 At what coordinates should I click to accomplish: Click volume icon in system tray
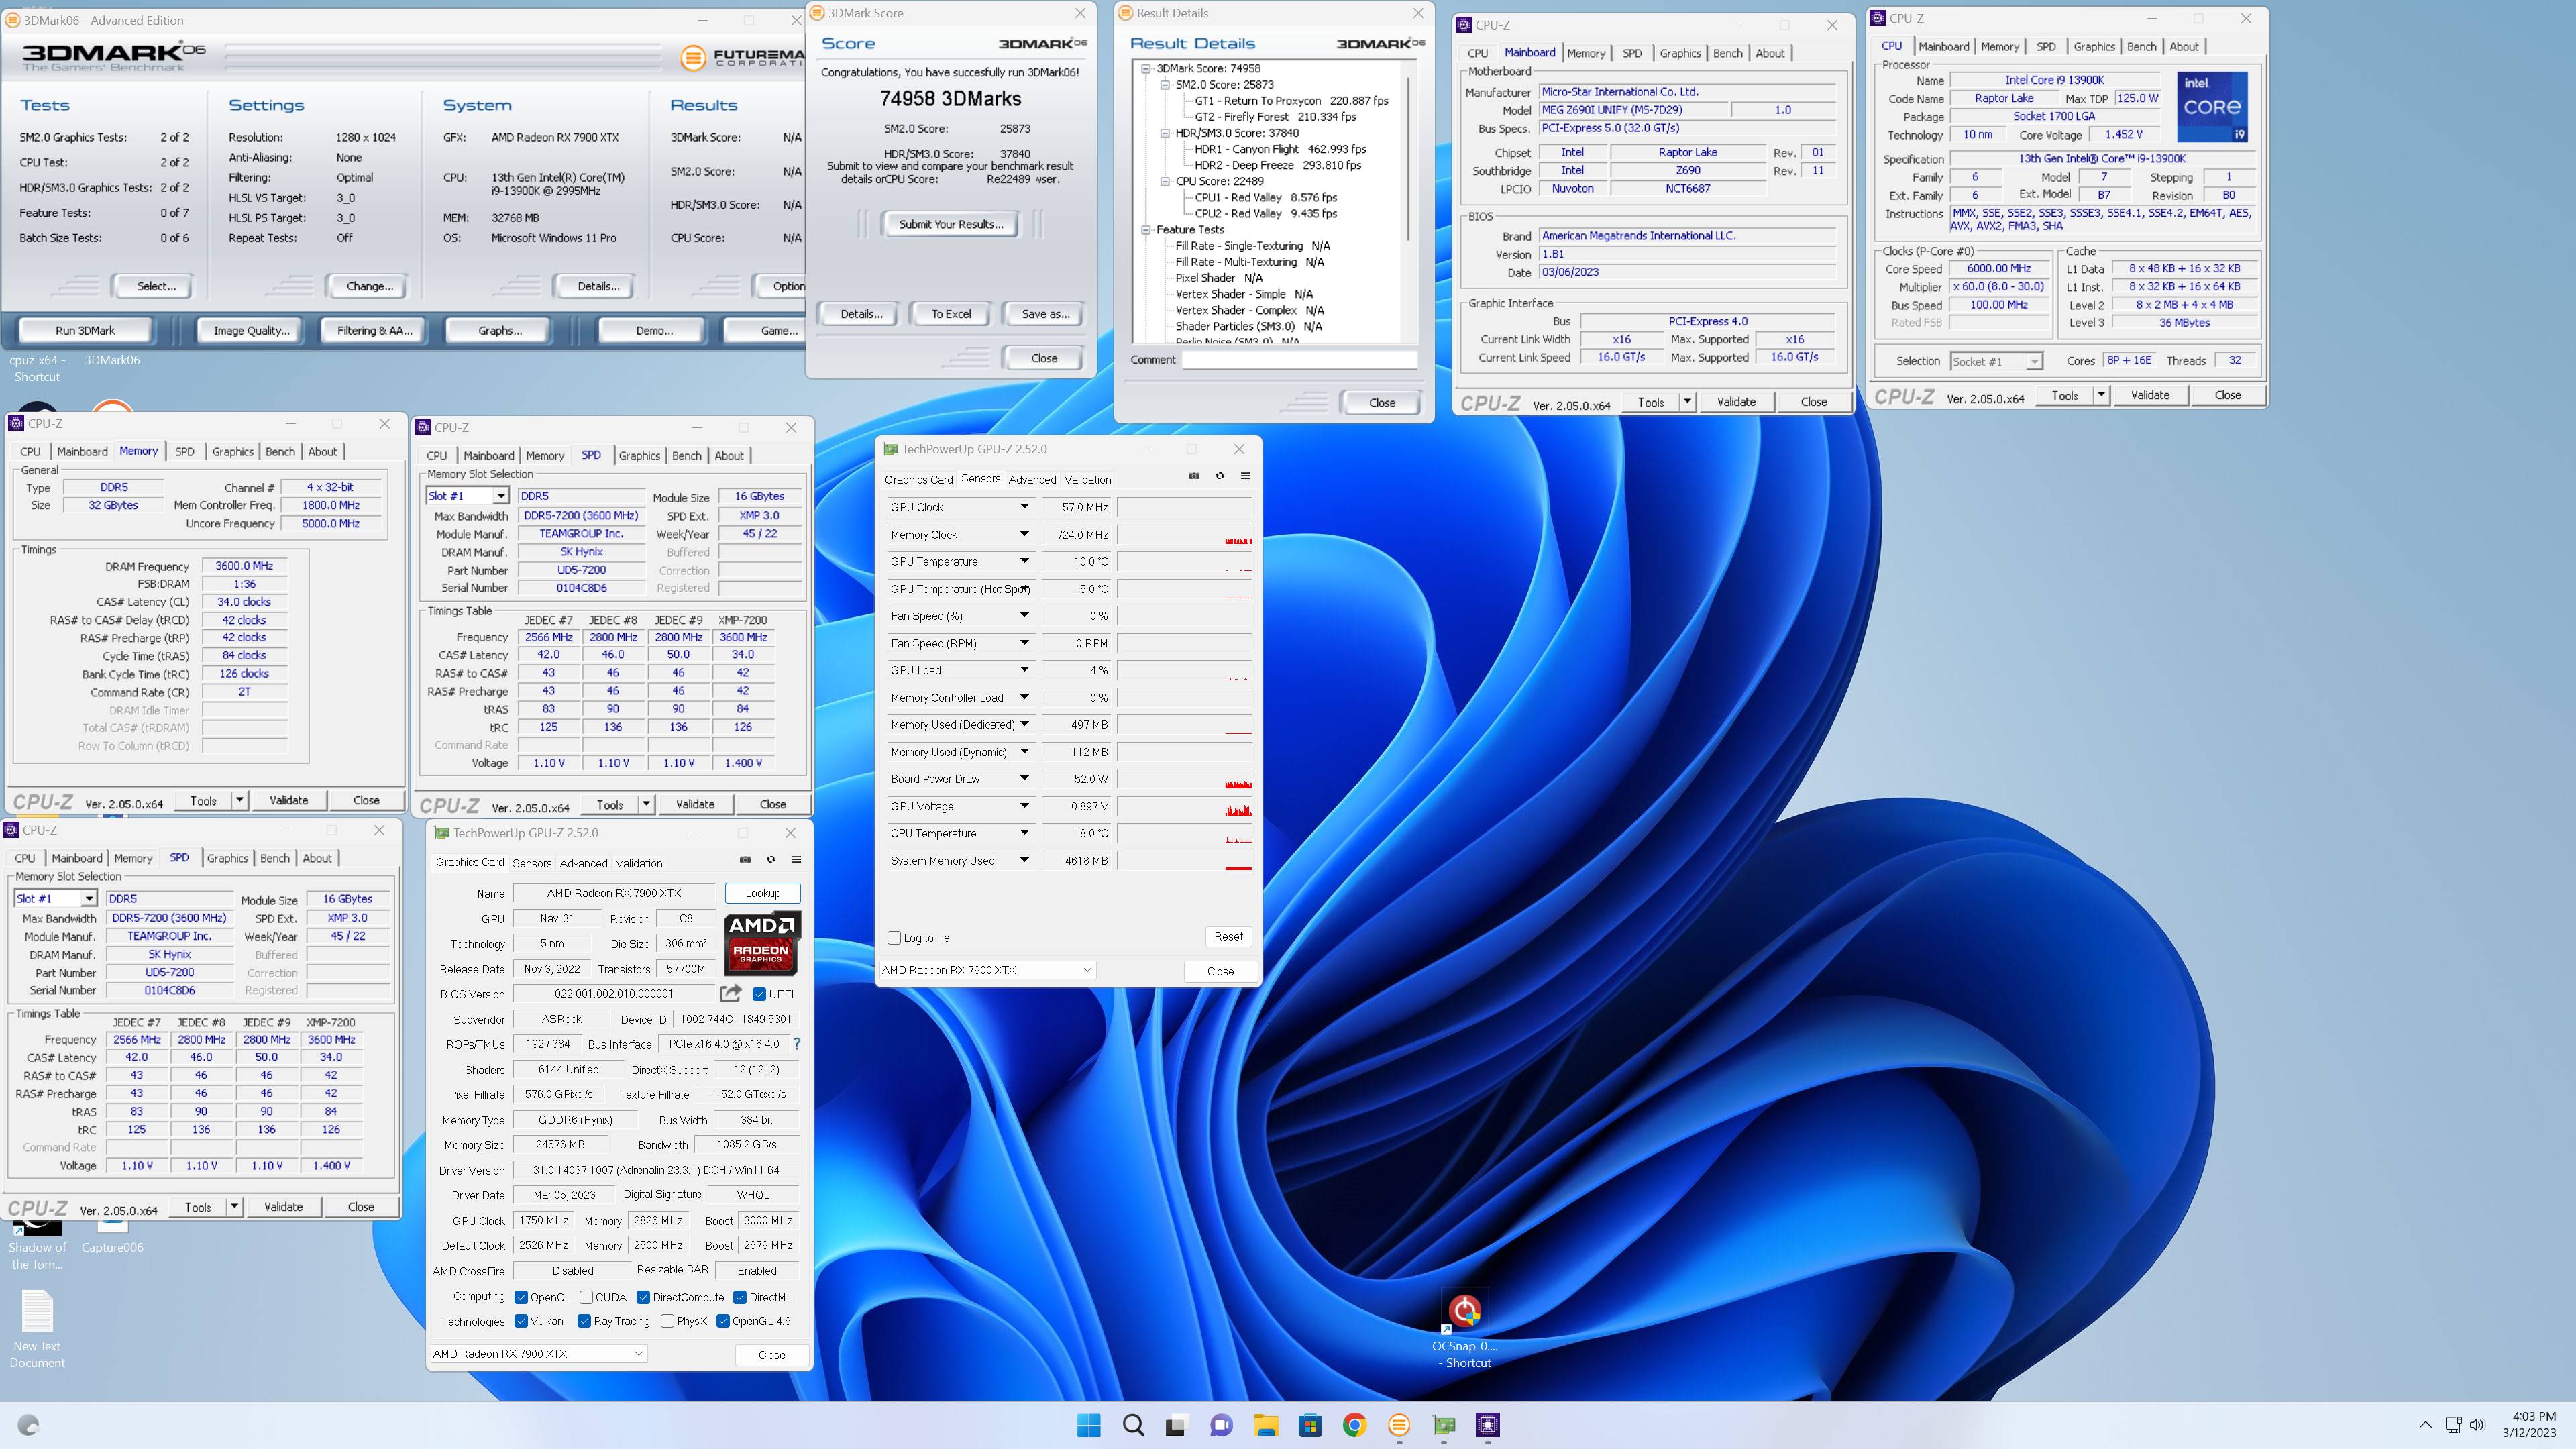pyautogui.click(x=2477, y=1425)
